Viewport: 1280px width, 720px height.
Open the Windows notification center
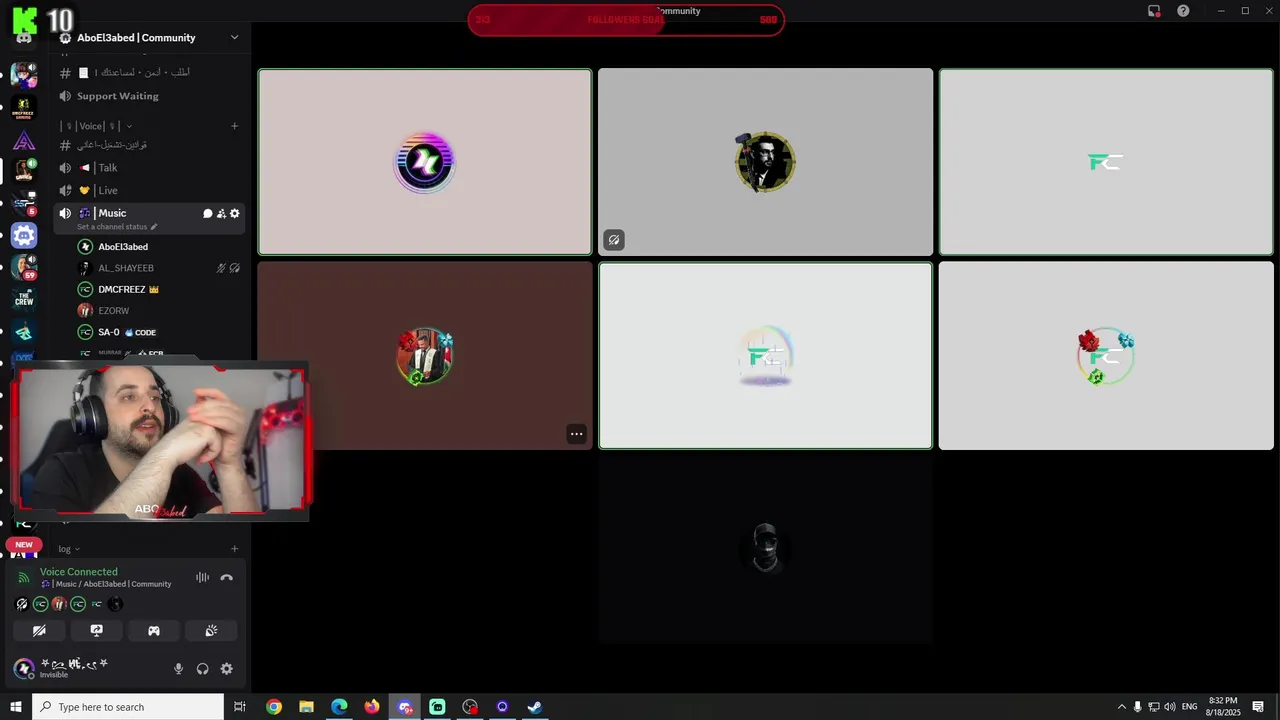point(1259,707)
